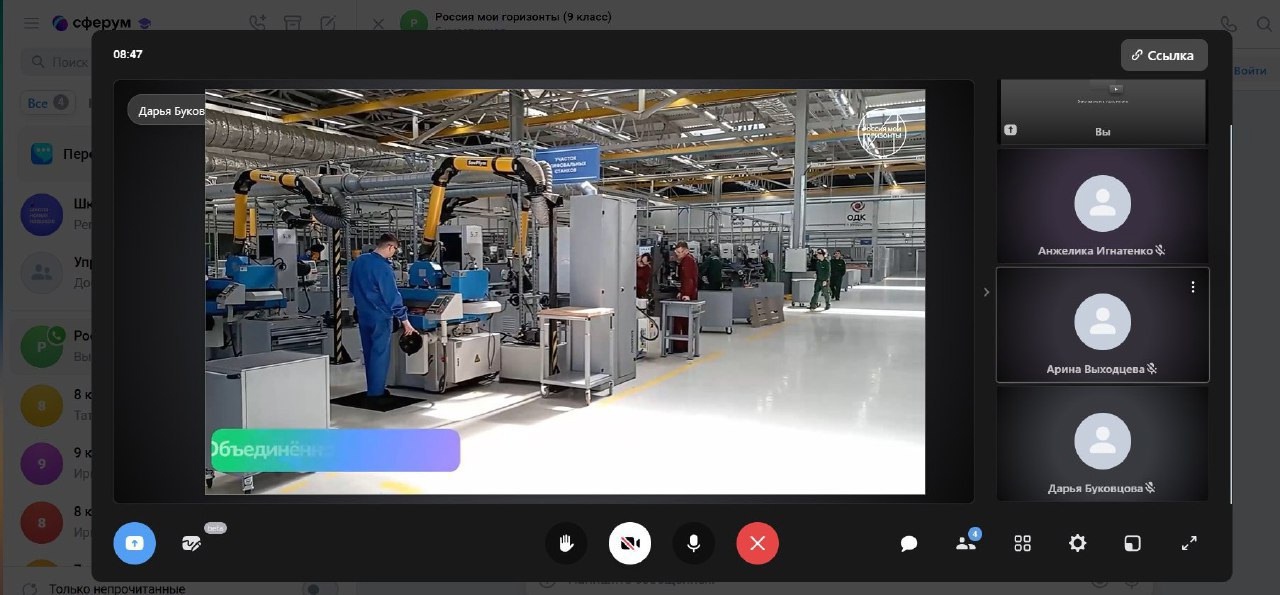
Task: Mute the microphone
Action: [x=694, y=543]
